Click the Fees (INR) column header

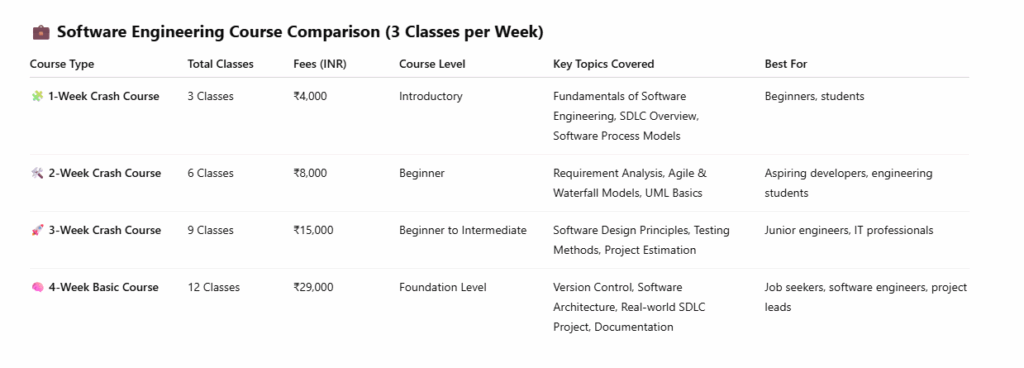click(x=320, y=64)
